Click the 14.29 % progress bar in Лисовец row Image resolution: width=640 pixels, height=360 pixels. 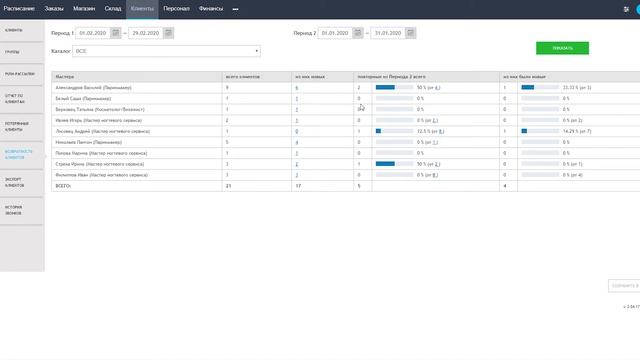point(540,131)
